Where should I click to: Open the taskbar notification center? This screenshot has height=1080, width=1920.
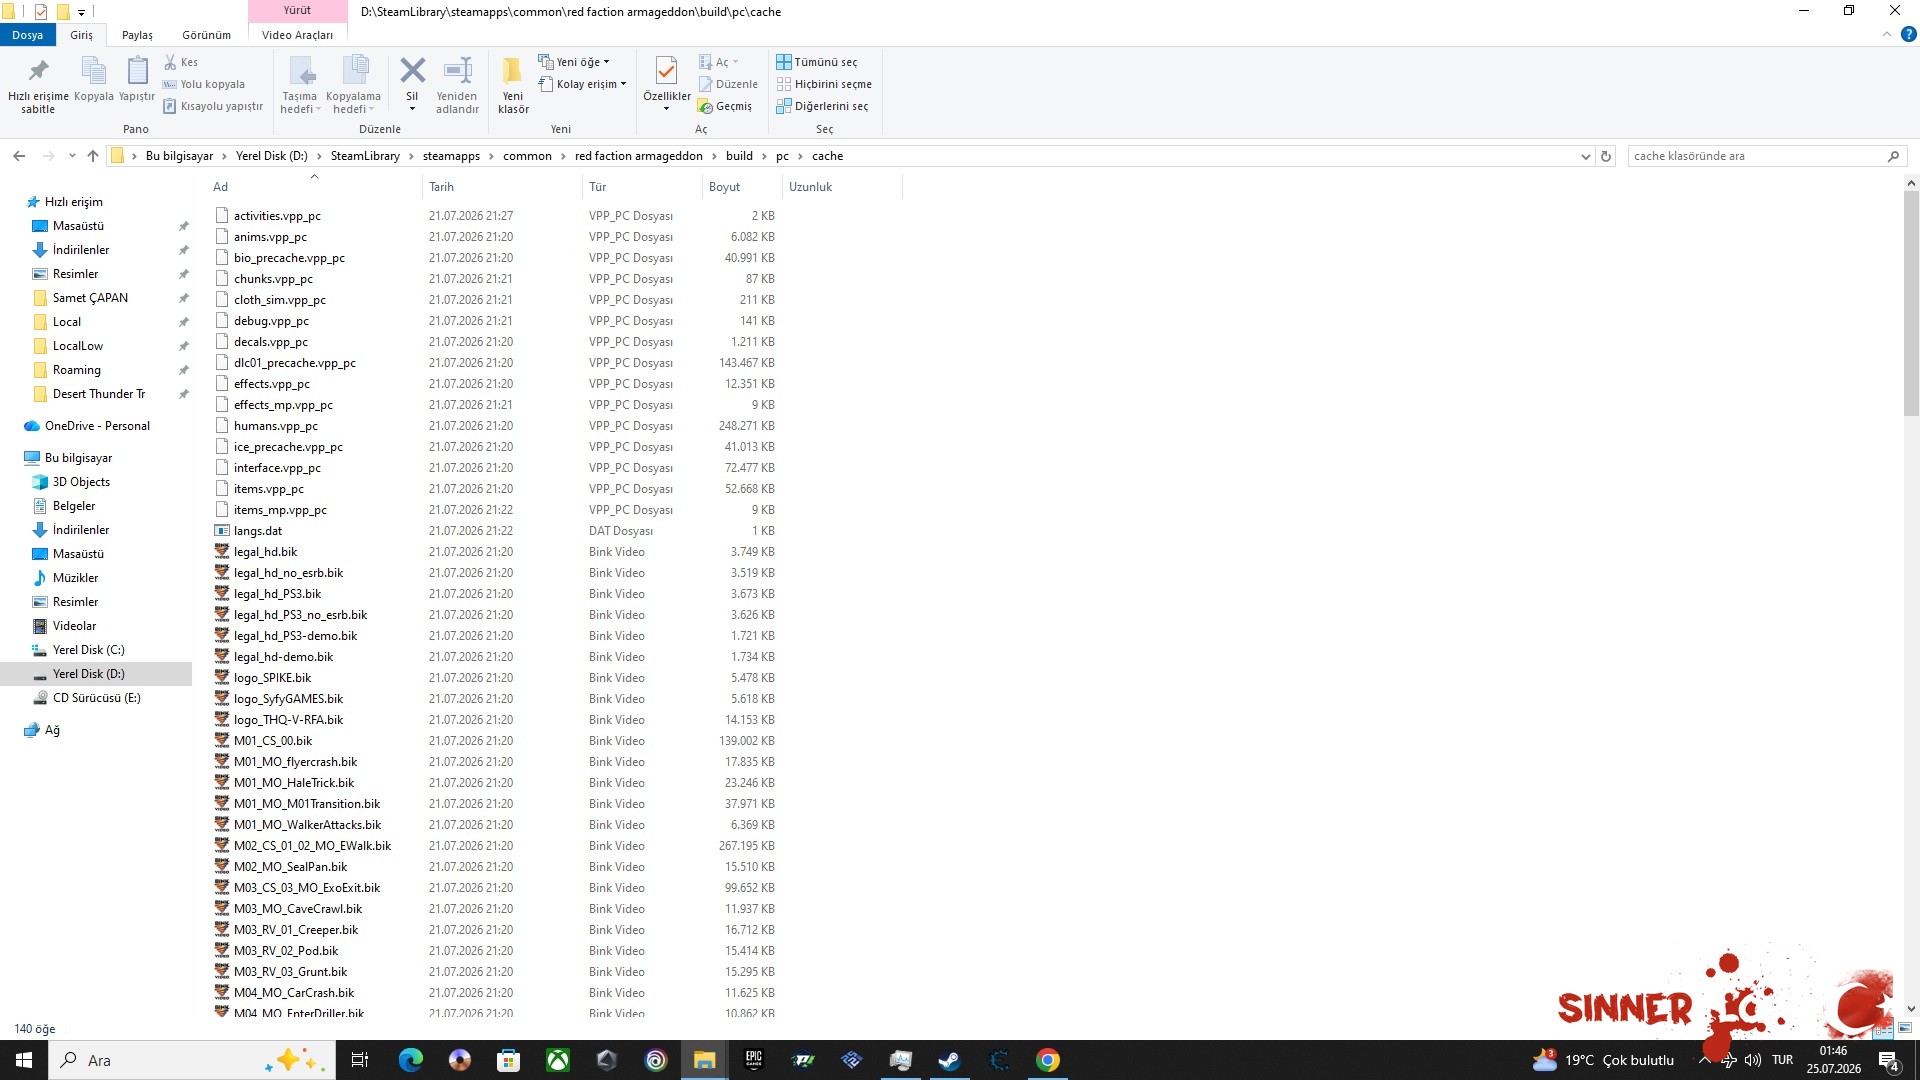click(x=1889, y=1060)
